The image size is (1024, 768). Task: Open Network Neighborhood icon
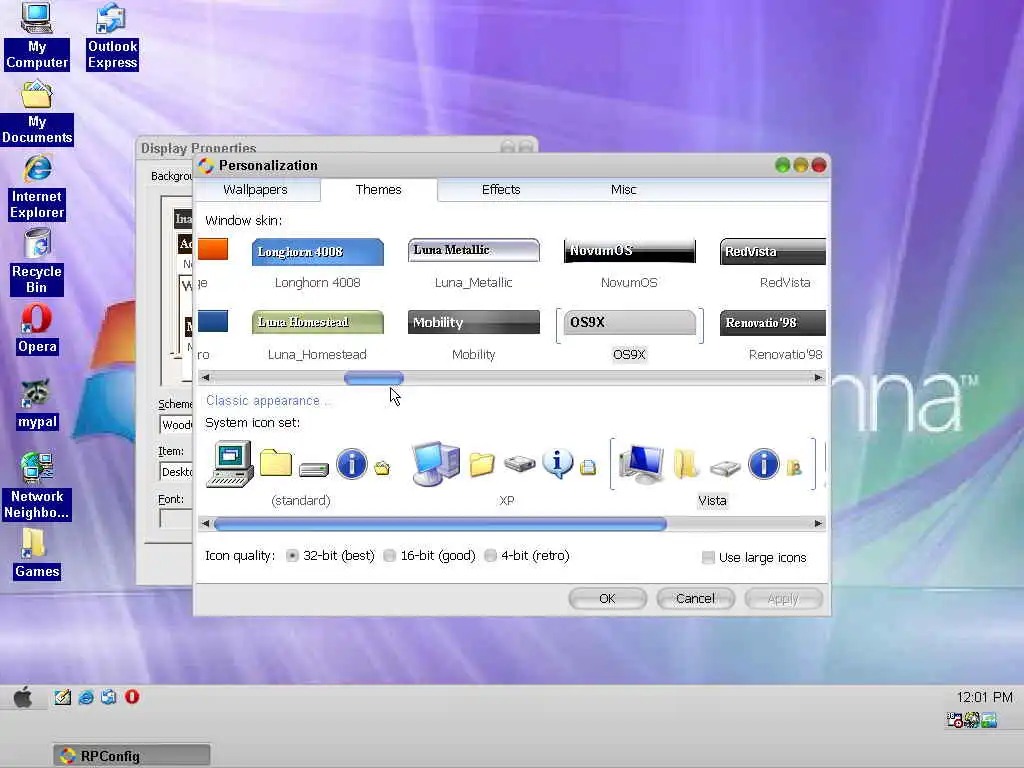coord(37,487)
